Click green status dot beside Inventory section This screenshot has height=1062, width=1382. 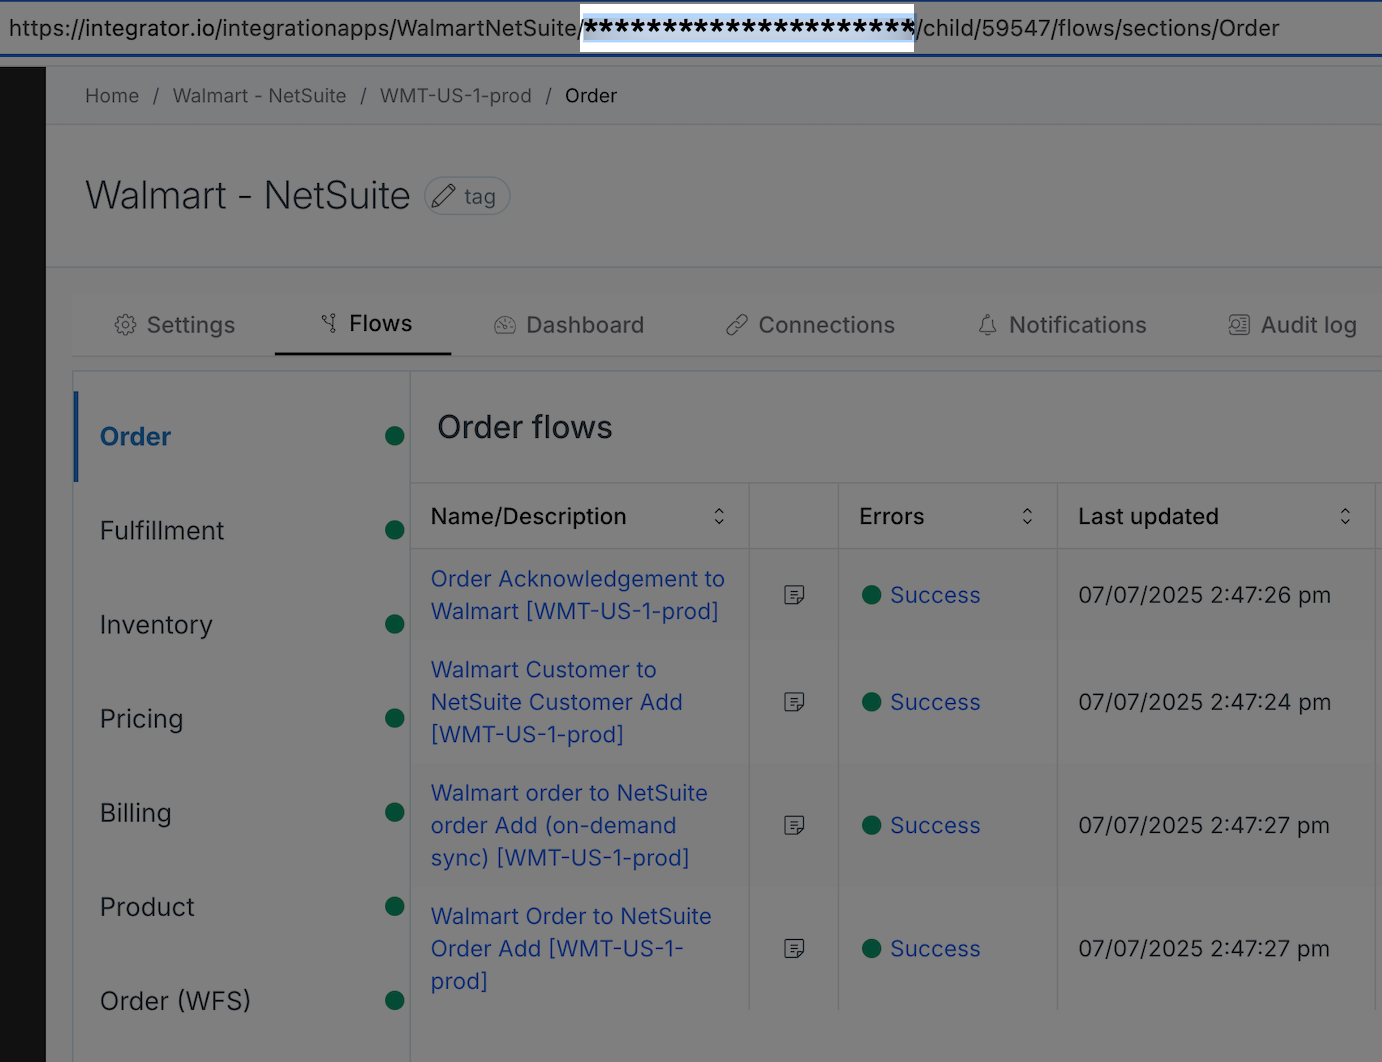click(x=395, y=624)
